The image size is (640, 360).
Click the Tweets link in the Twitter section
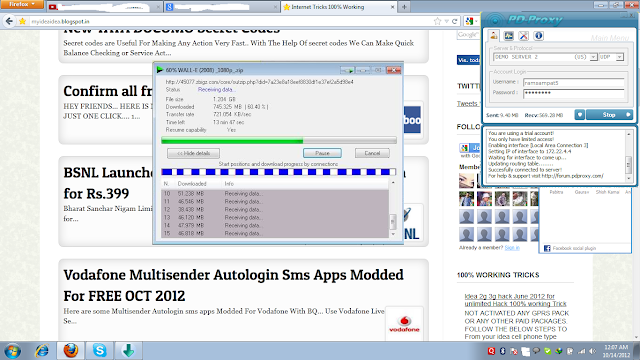[x=467, y=104]
